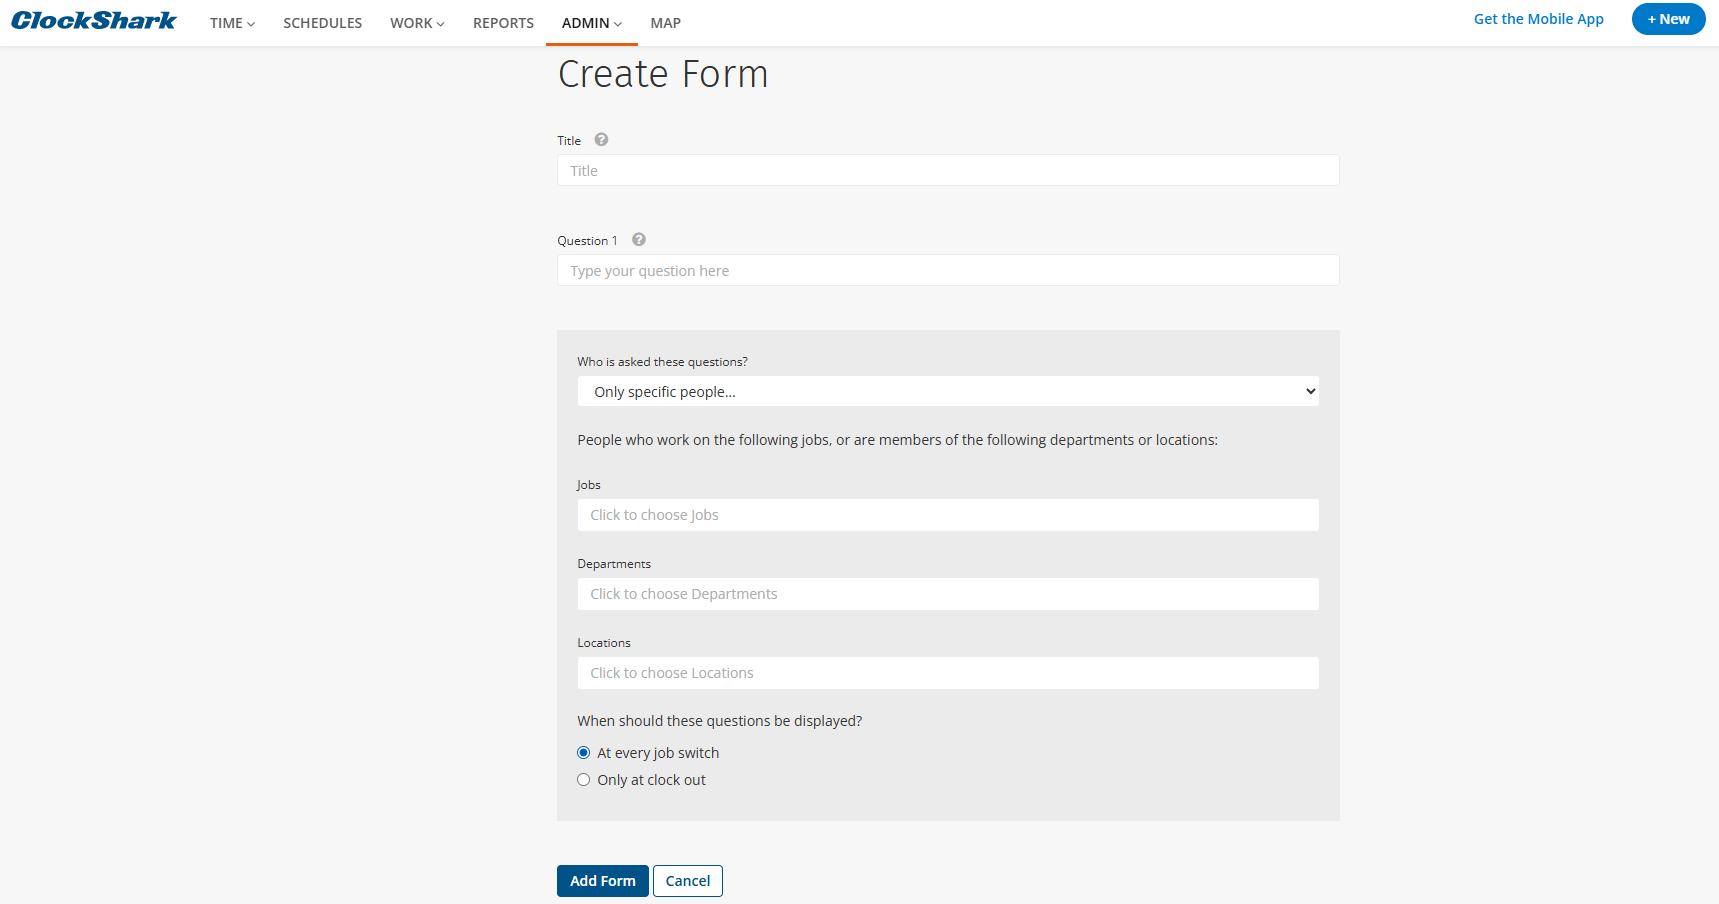Screen dimensions: 1719x904
Task: Click the + New button
Action: pyautogui.click(x=1668, y=19)
